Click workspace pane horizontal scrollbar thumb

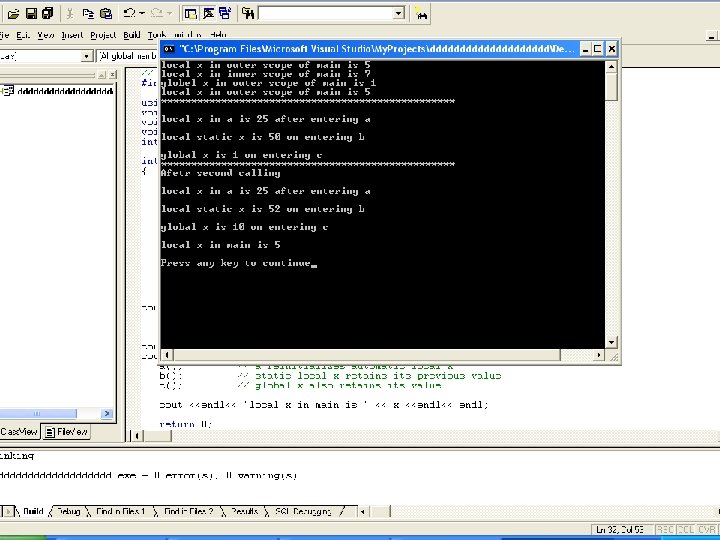click(x=38, y=414)
